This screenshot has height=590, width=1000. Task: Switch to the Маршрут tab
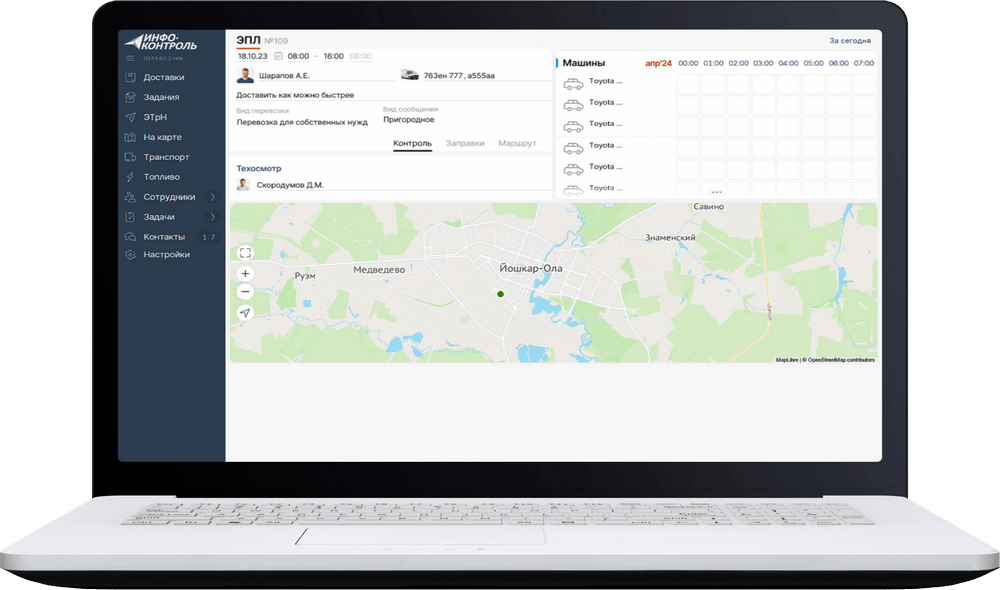(x=516, y=144)
